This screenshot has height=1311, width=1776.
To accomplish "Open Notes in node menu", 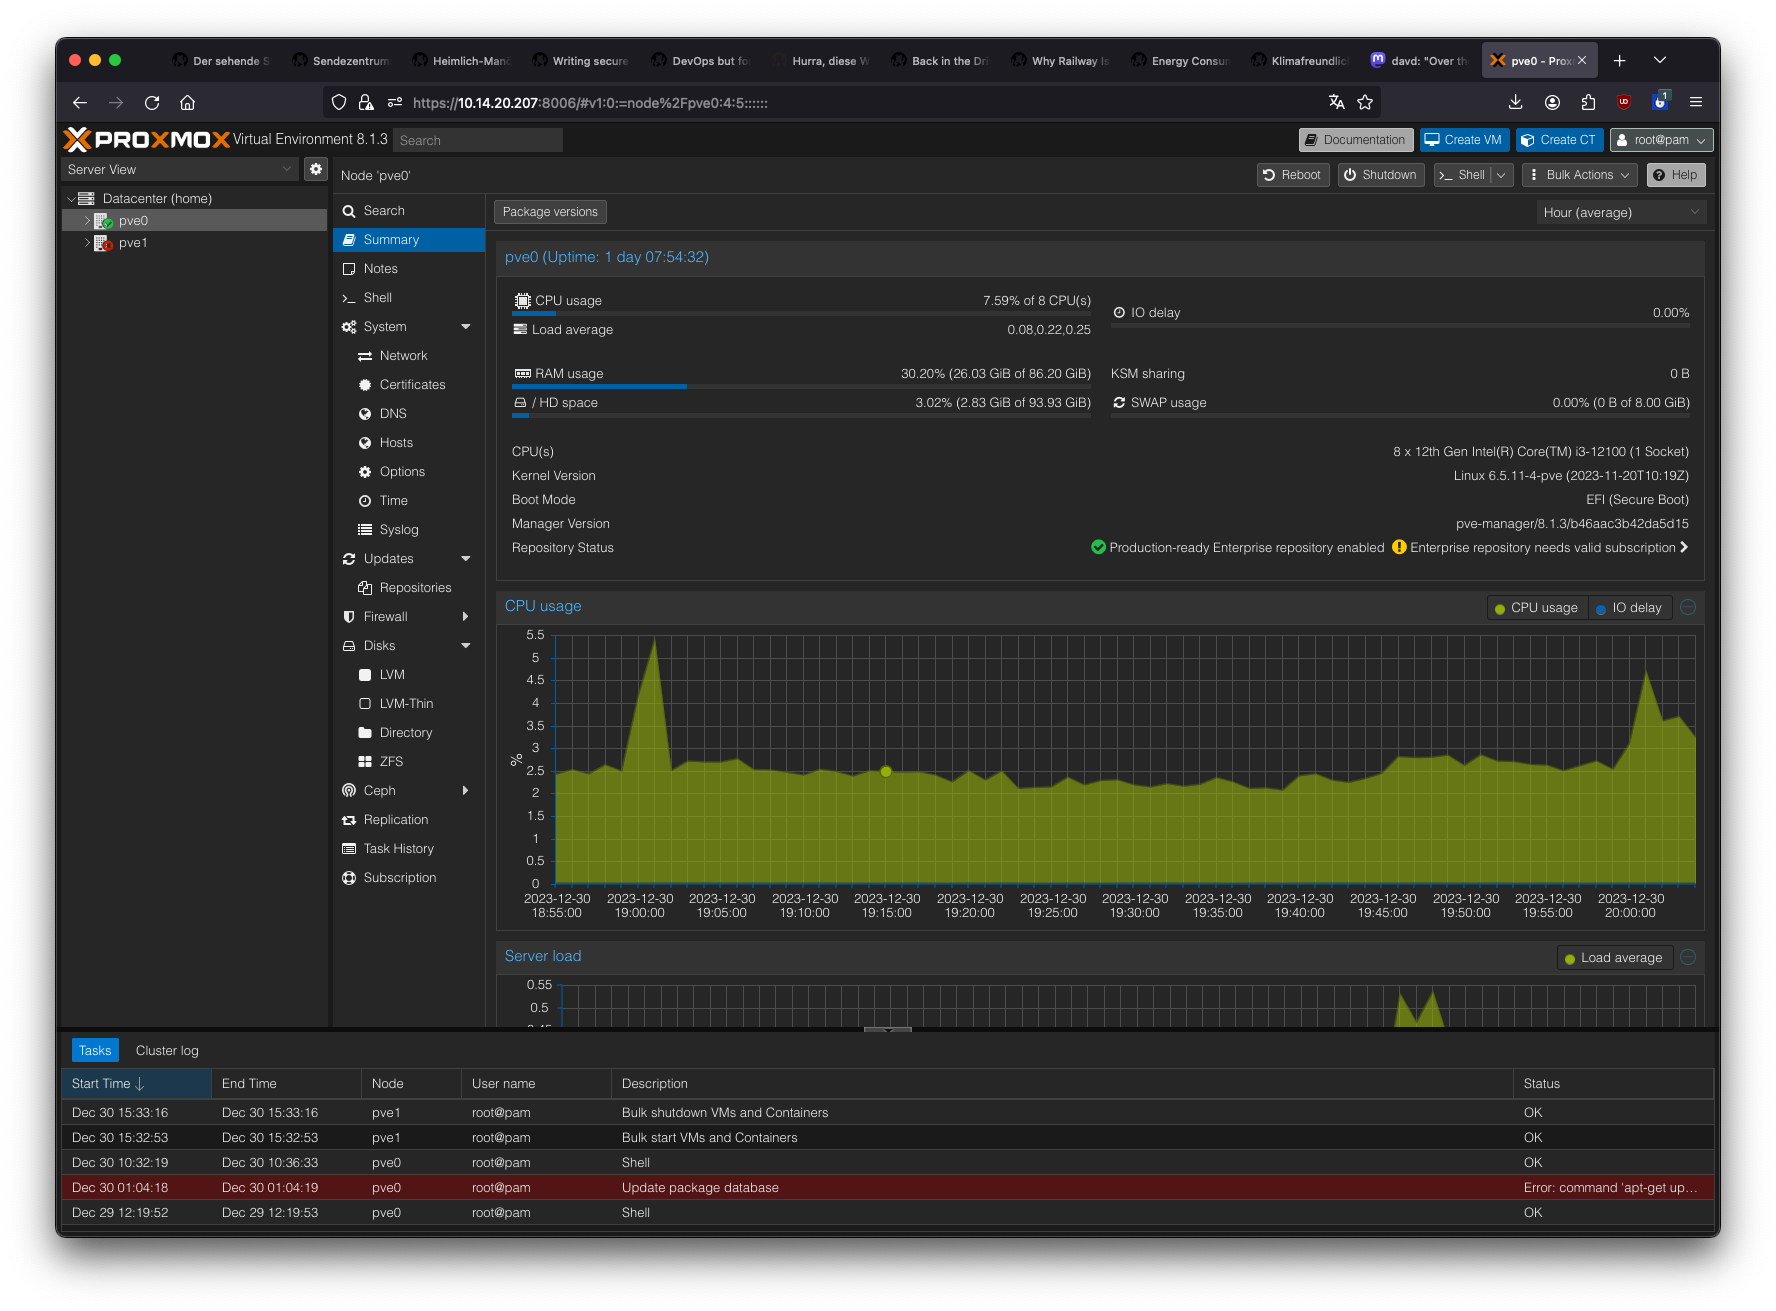I will [409, 268].
